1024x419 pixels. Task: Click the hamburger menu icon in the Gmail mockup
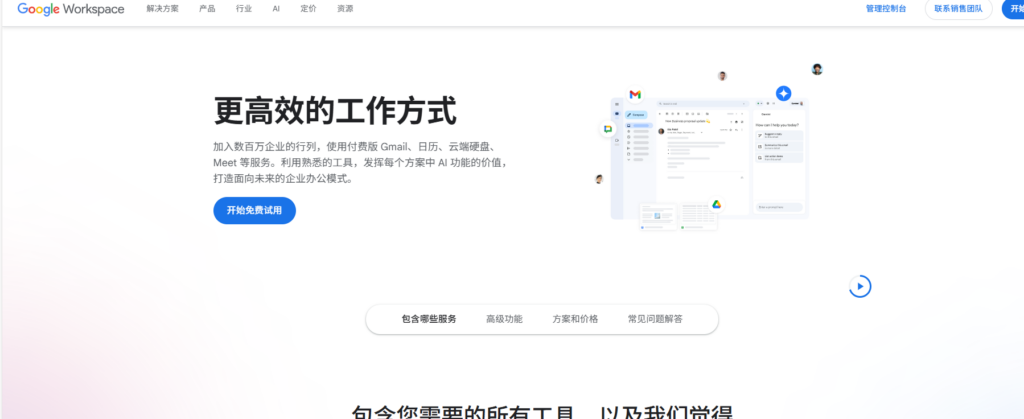tap(616, 104)
